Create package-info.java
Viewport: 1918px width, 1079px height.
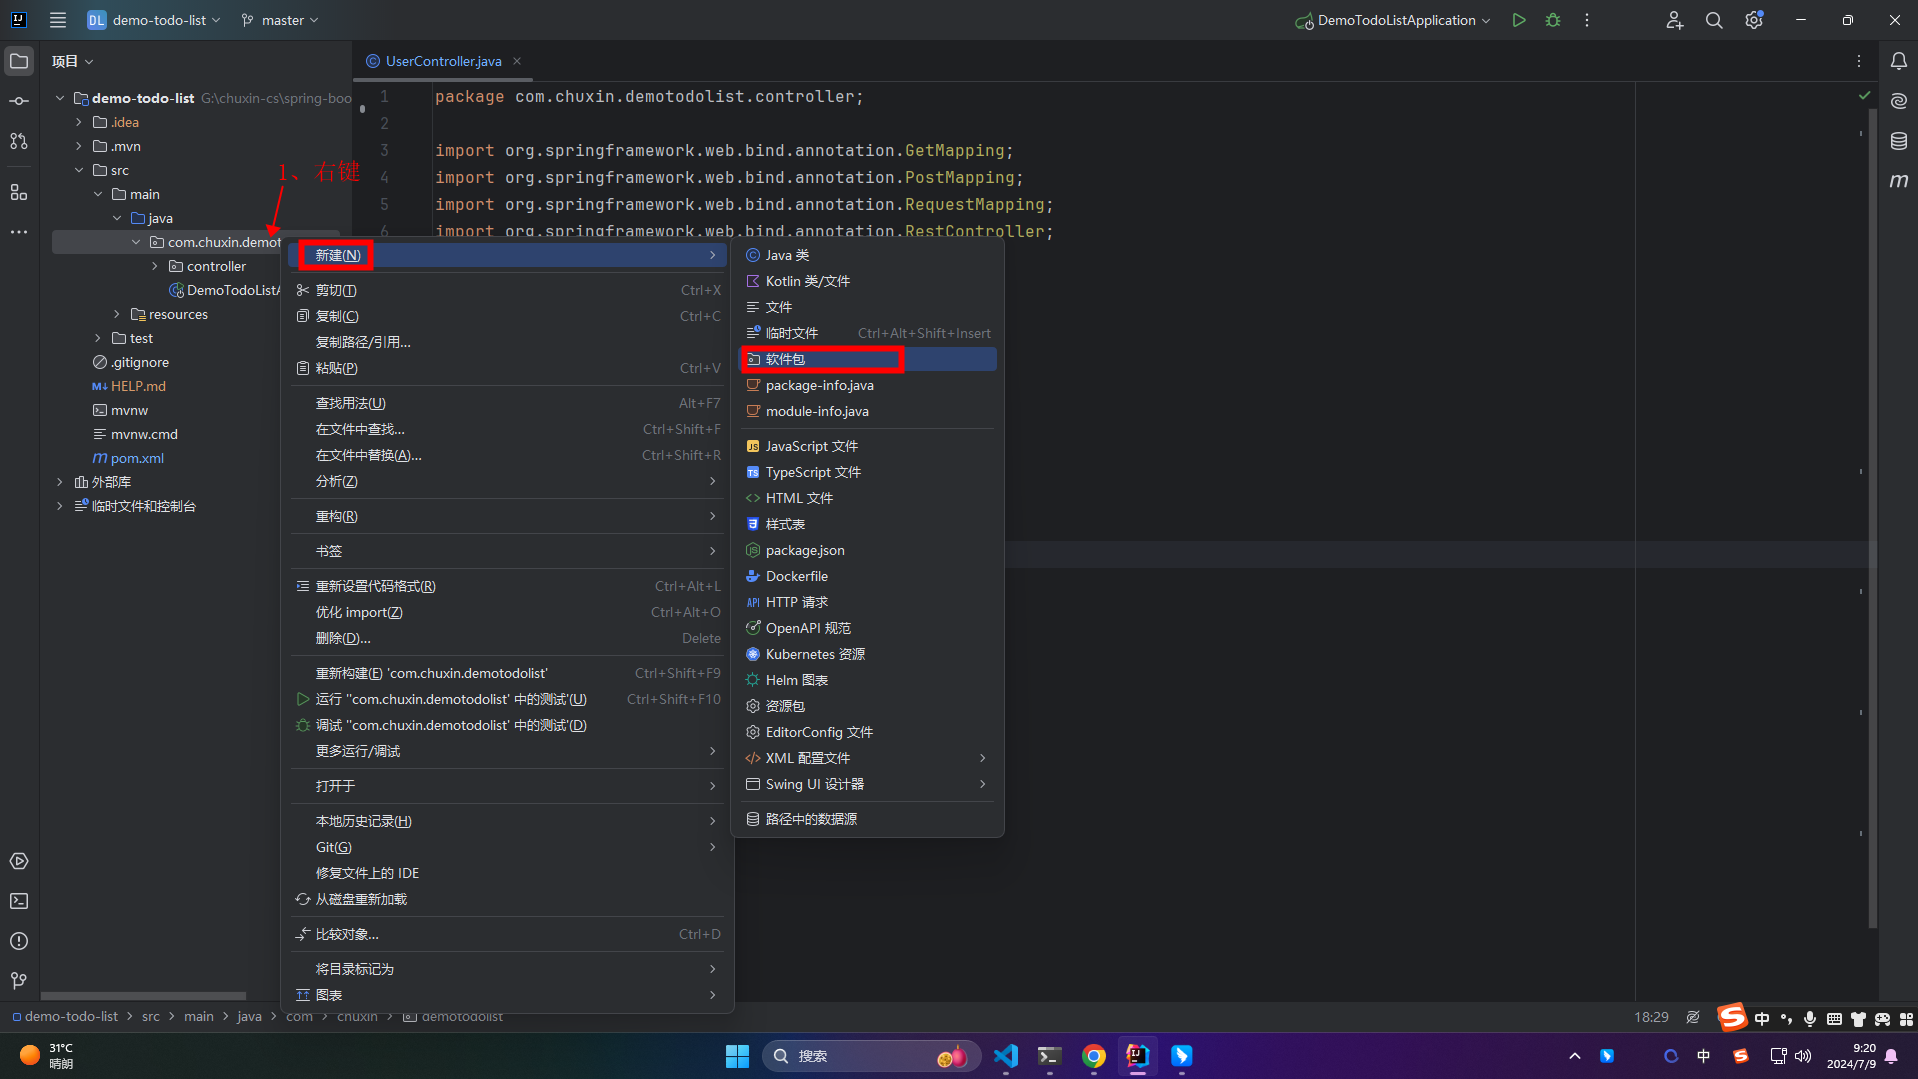click(867, 385)
